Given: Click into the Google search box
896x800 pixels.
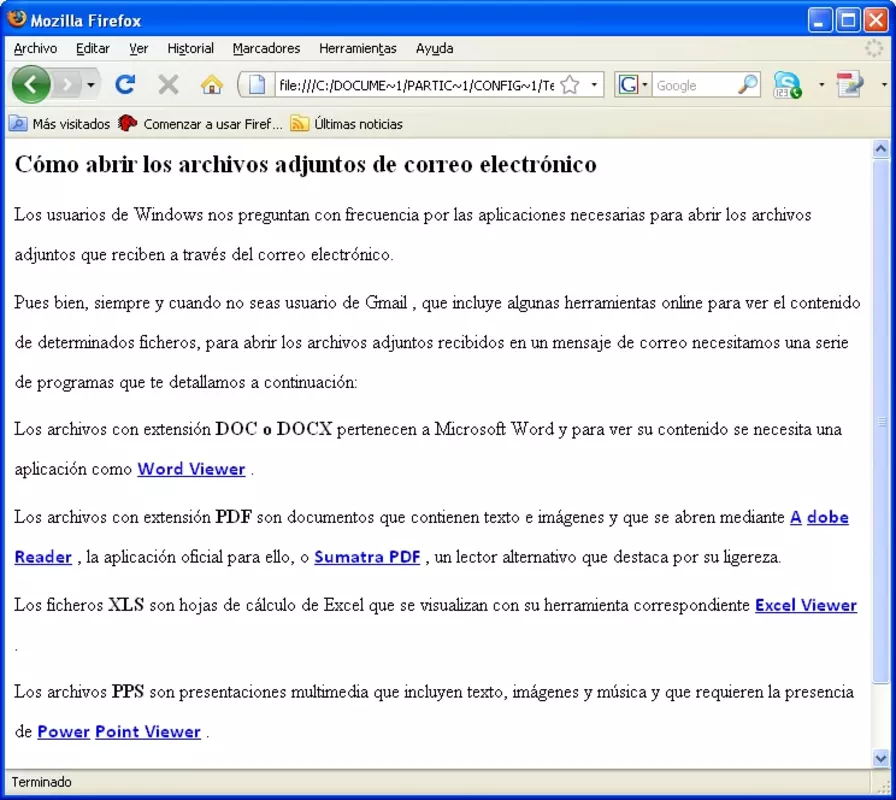Looking at the screenshot, I should (x=694, y=85).
